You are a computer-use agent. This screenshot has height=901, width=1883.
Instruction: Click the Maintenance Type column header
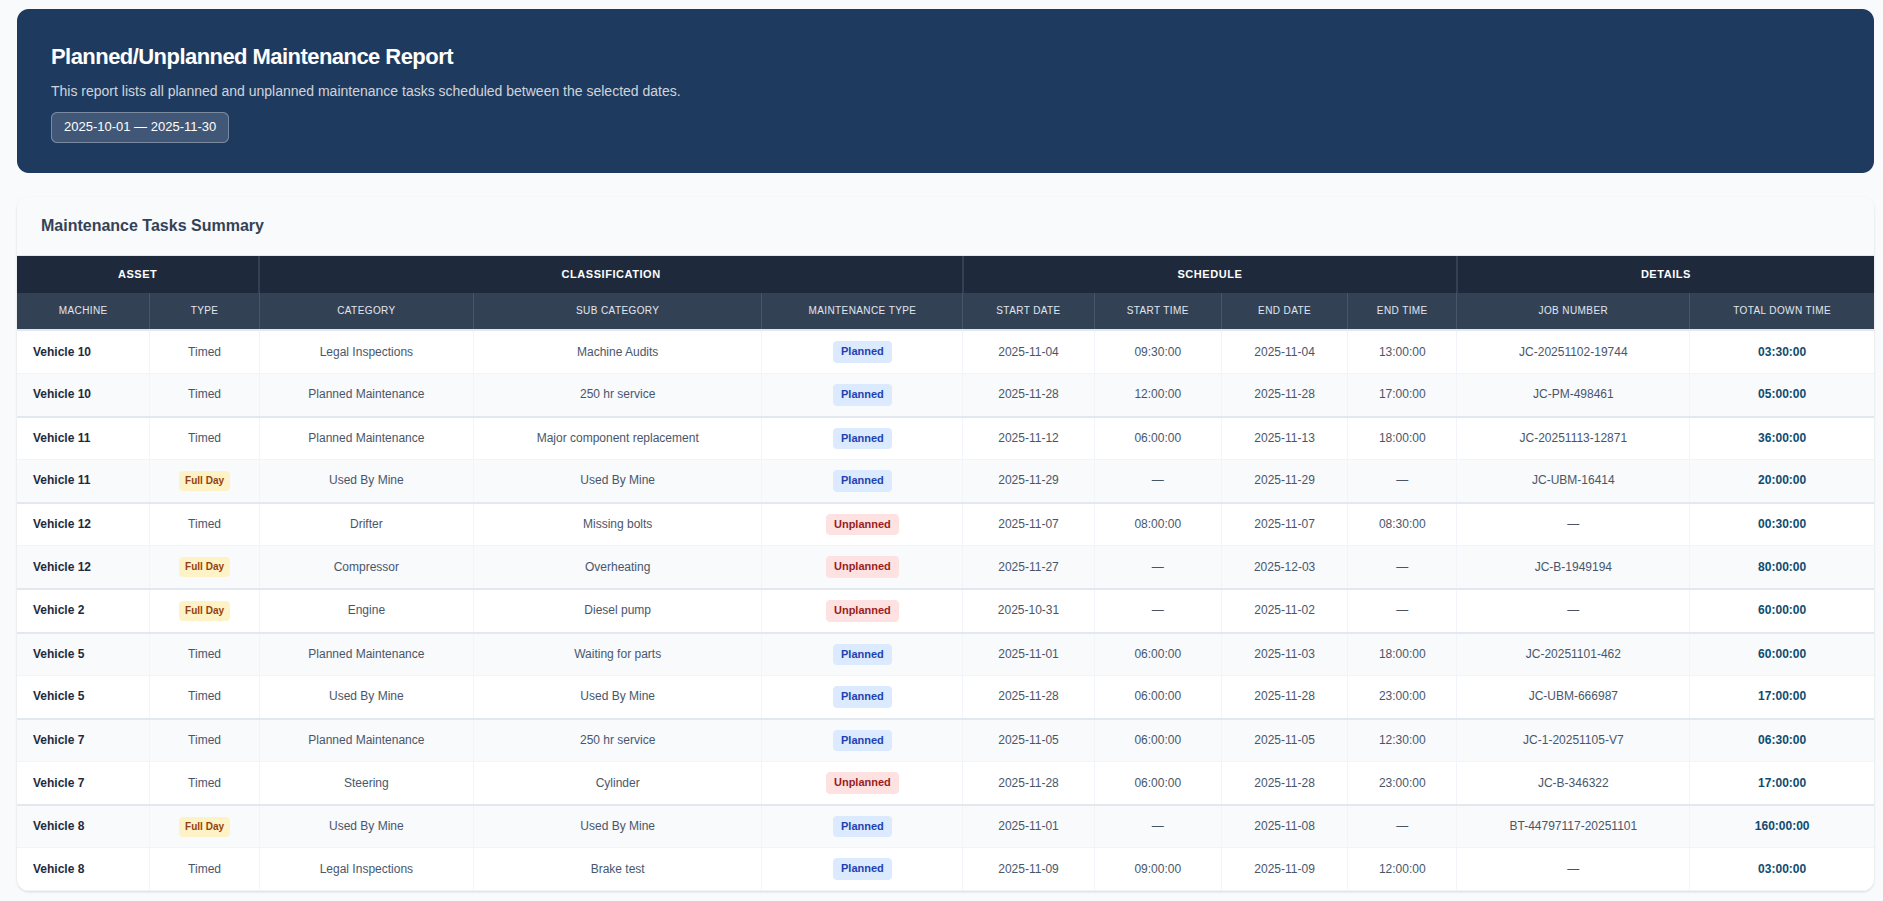(x=861, y=310)
